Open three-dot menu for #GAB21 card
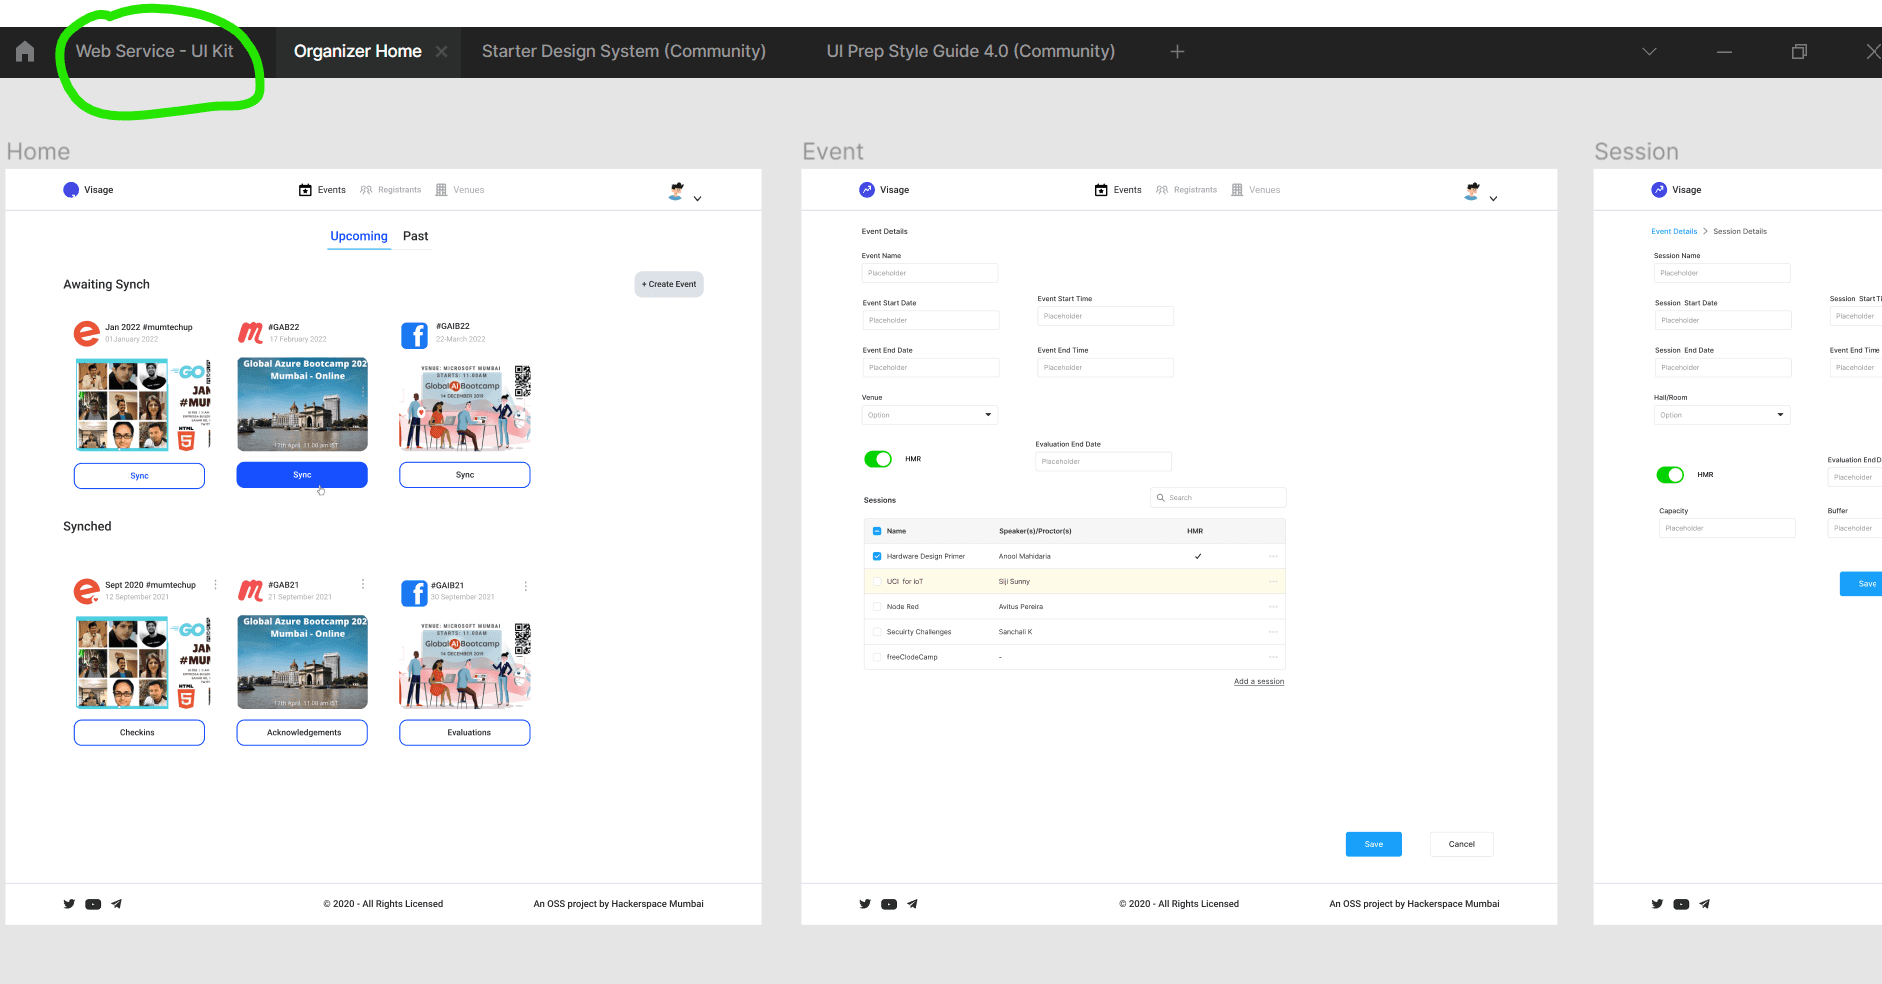Image resolution: width=1882 pixels, height=984 pixels. point(363,585)
